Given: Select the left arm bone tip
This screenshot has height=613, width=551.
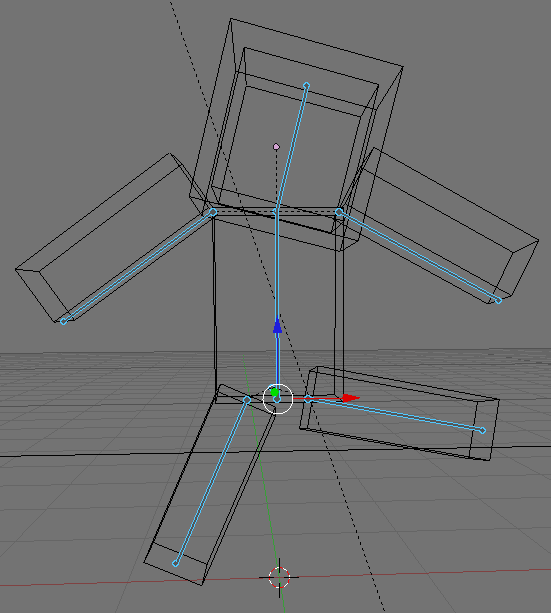Looking at the screenshot, I should tap(64, 321).
